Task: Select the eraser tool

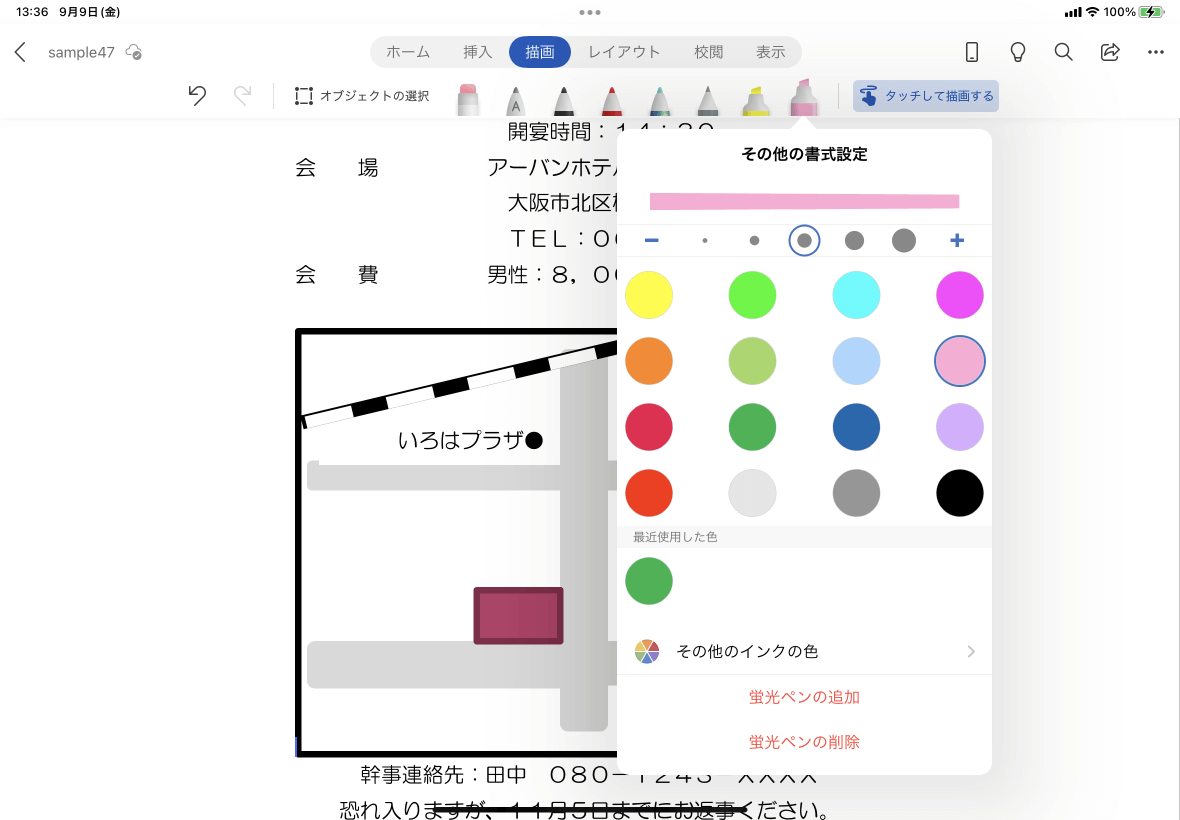Action: [x=468, y=99]
